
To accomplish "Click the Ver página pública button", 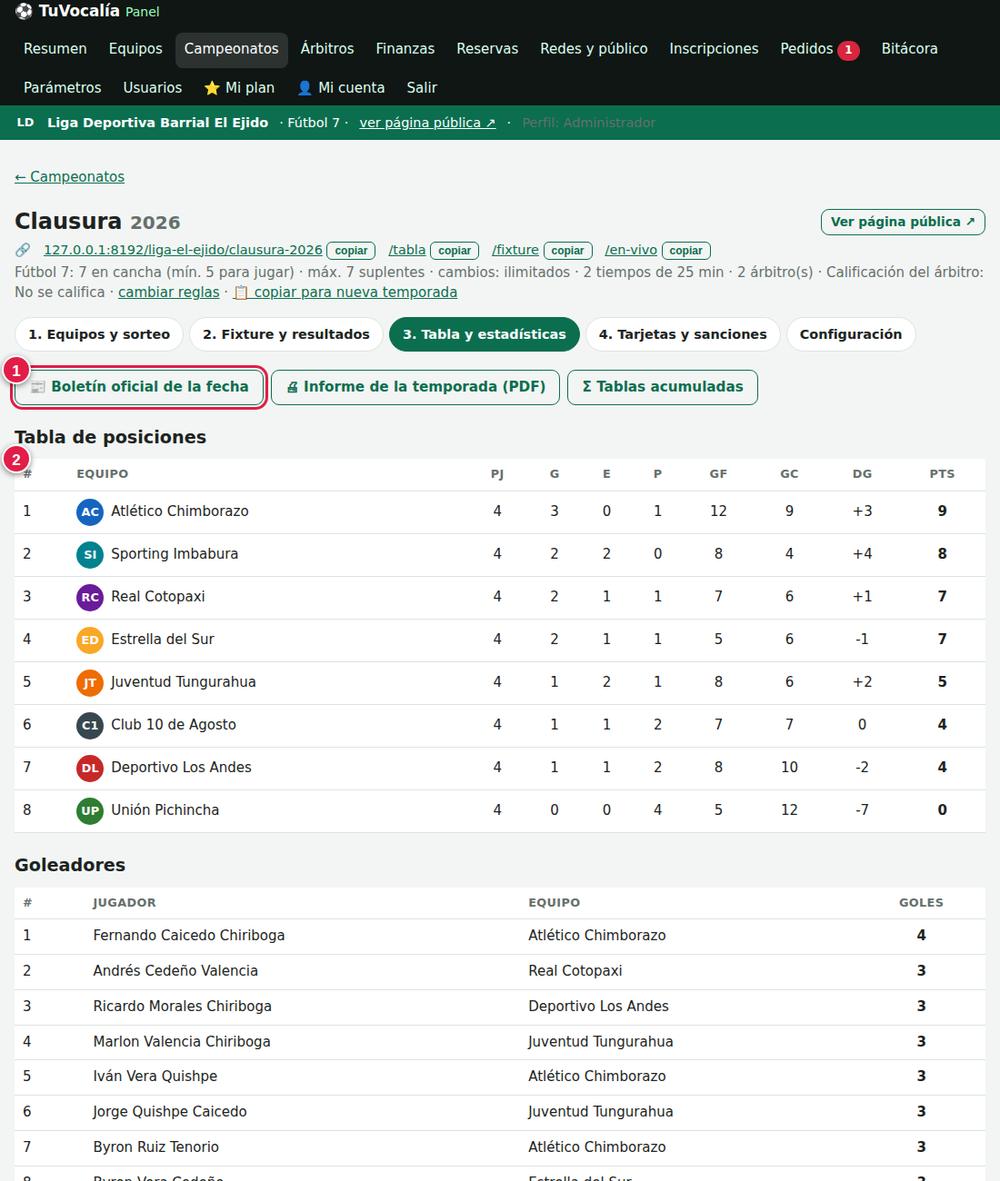I will [x=903, y=222].
